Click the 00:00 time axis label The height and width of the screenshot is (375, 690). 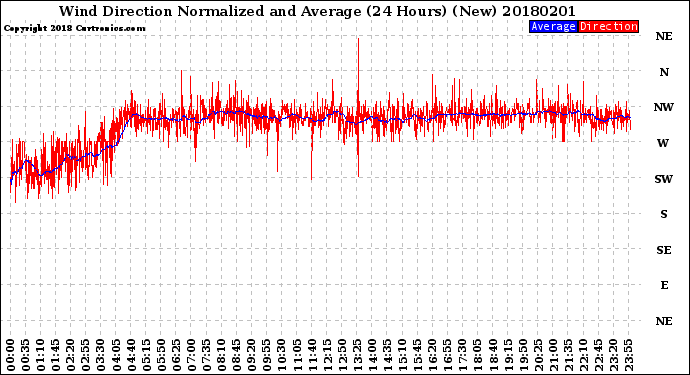tap(11, 355)
